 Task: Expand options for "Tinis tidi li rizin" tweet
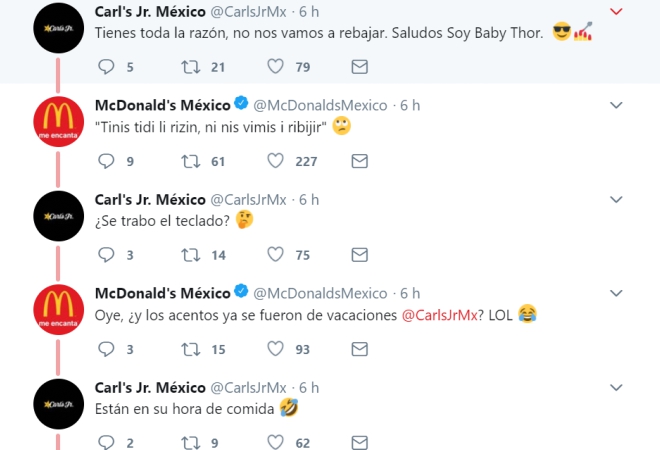(617, 105)
